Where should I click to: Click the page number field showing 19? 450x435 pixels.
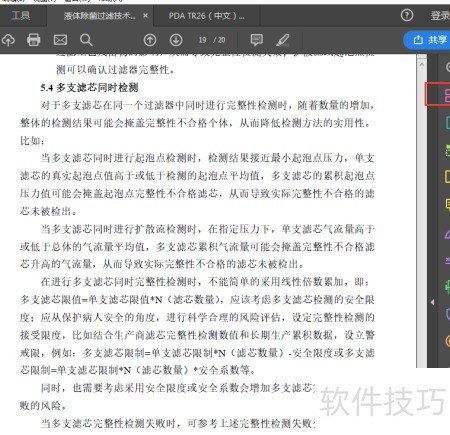(x=202, y=40)
